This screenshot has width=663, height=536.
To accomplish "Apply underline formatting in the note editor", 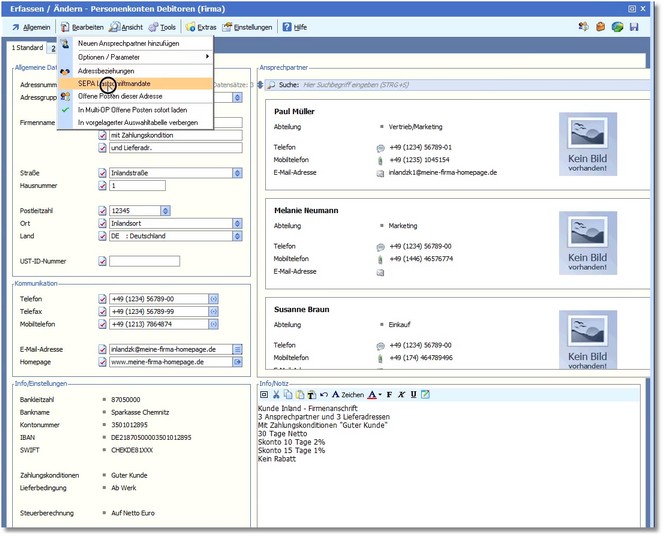I will click(413, 395).
